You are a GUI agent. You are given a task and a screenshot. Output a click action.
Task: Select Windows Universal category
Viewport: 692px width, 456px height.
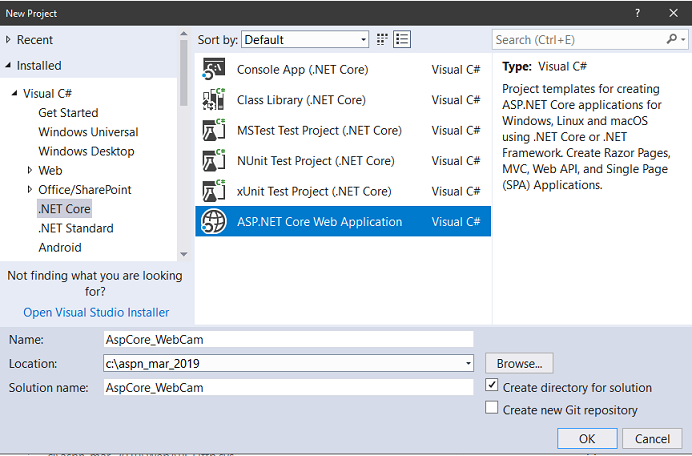[88, 132]
